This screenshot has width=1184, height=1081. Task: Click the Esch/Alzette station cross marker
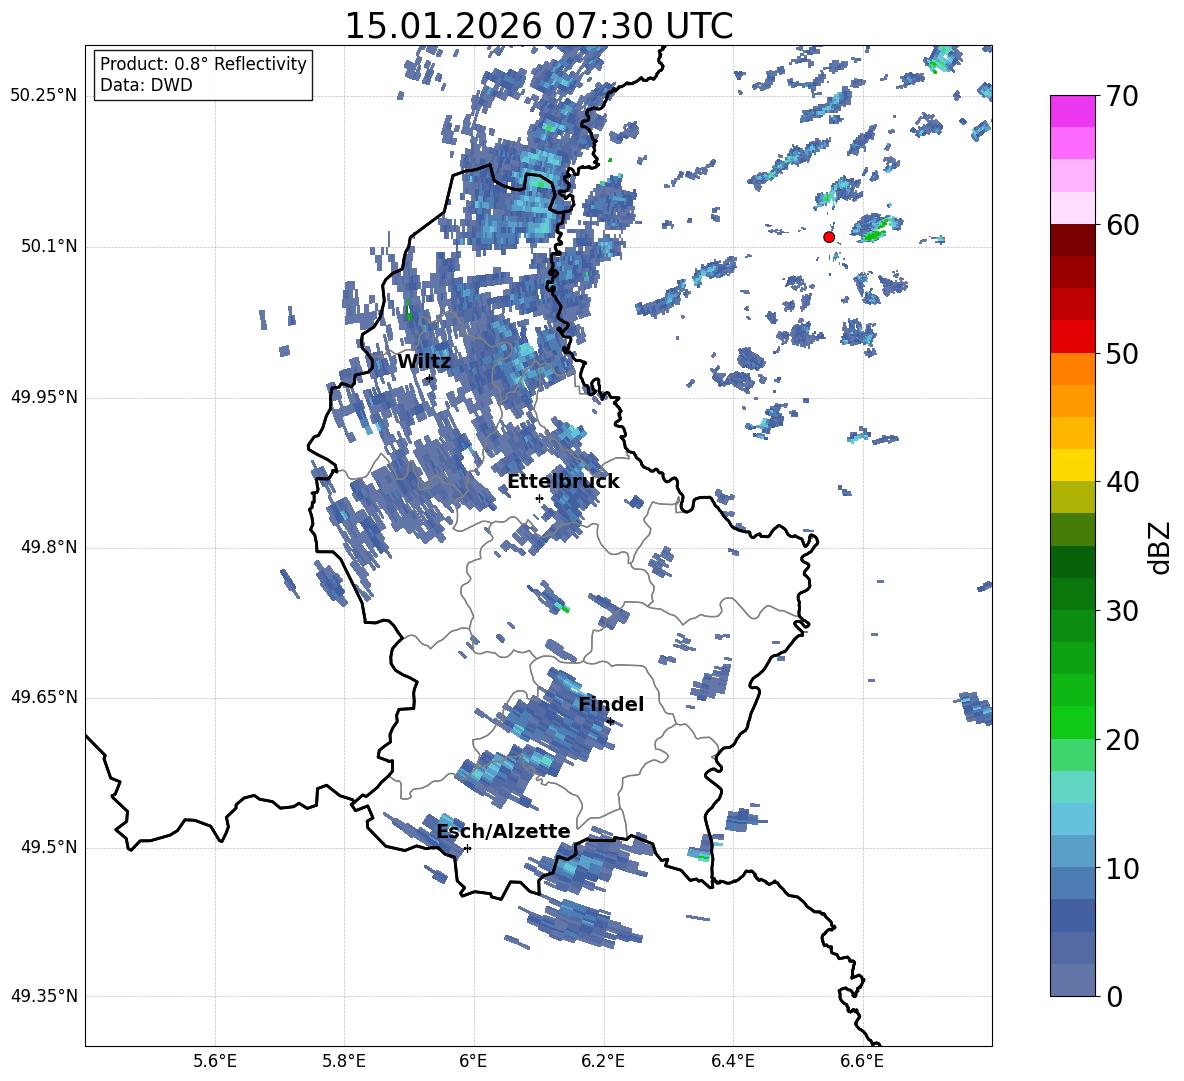pyautogui.click(x=467, y=848)
